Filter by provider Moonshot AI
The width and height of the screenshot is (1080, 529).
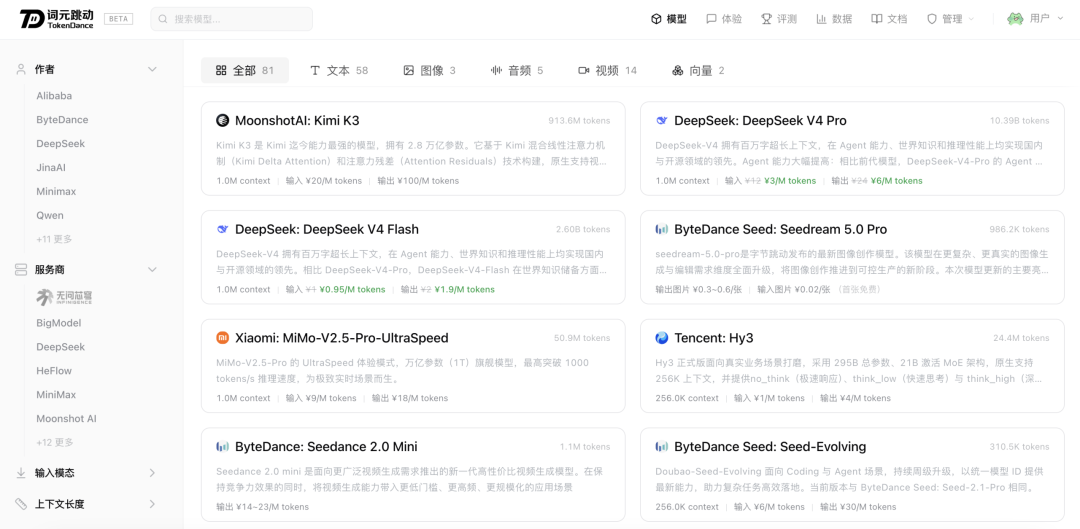[66, 419]
